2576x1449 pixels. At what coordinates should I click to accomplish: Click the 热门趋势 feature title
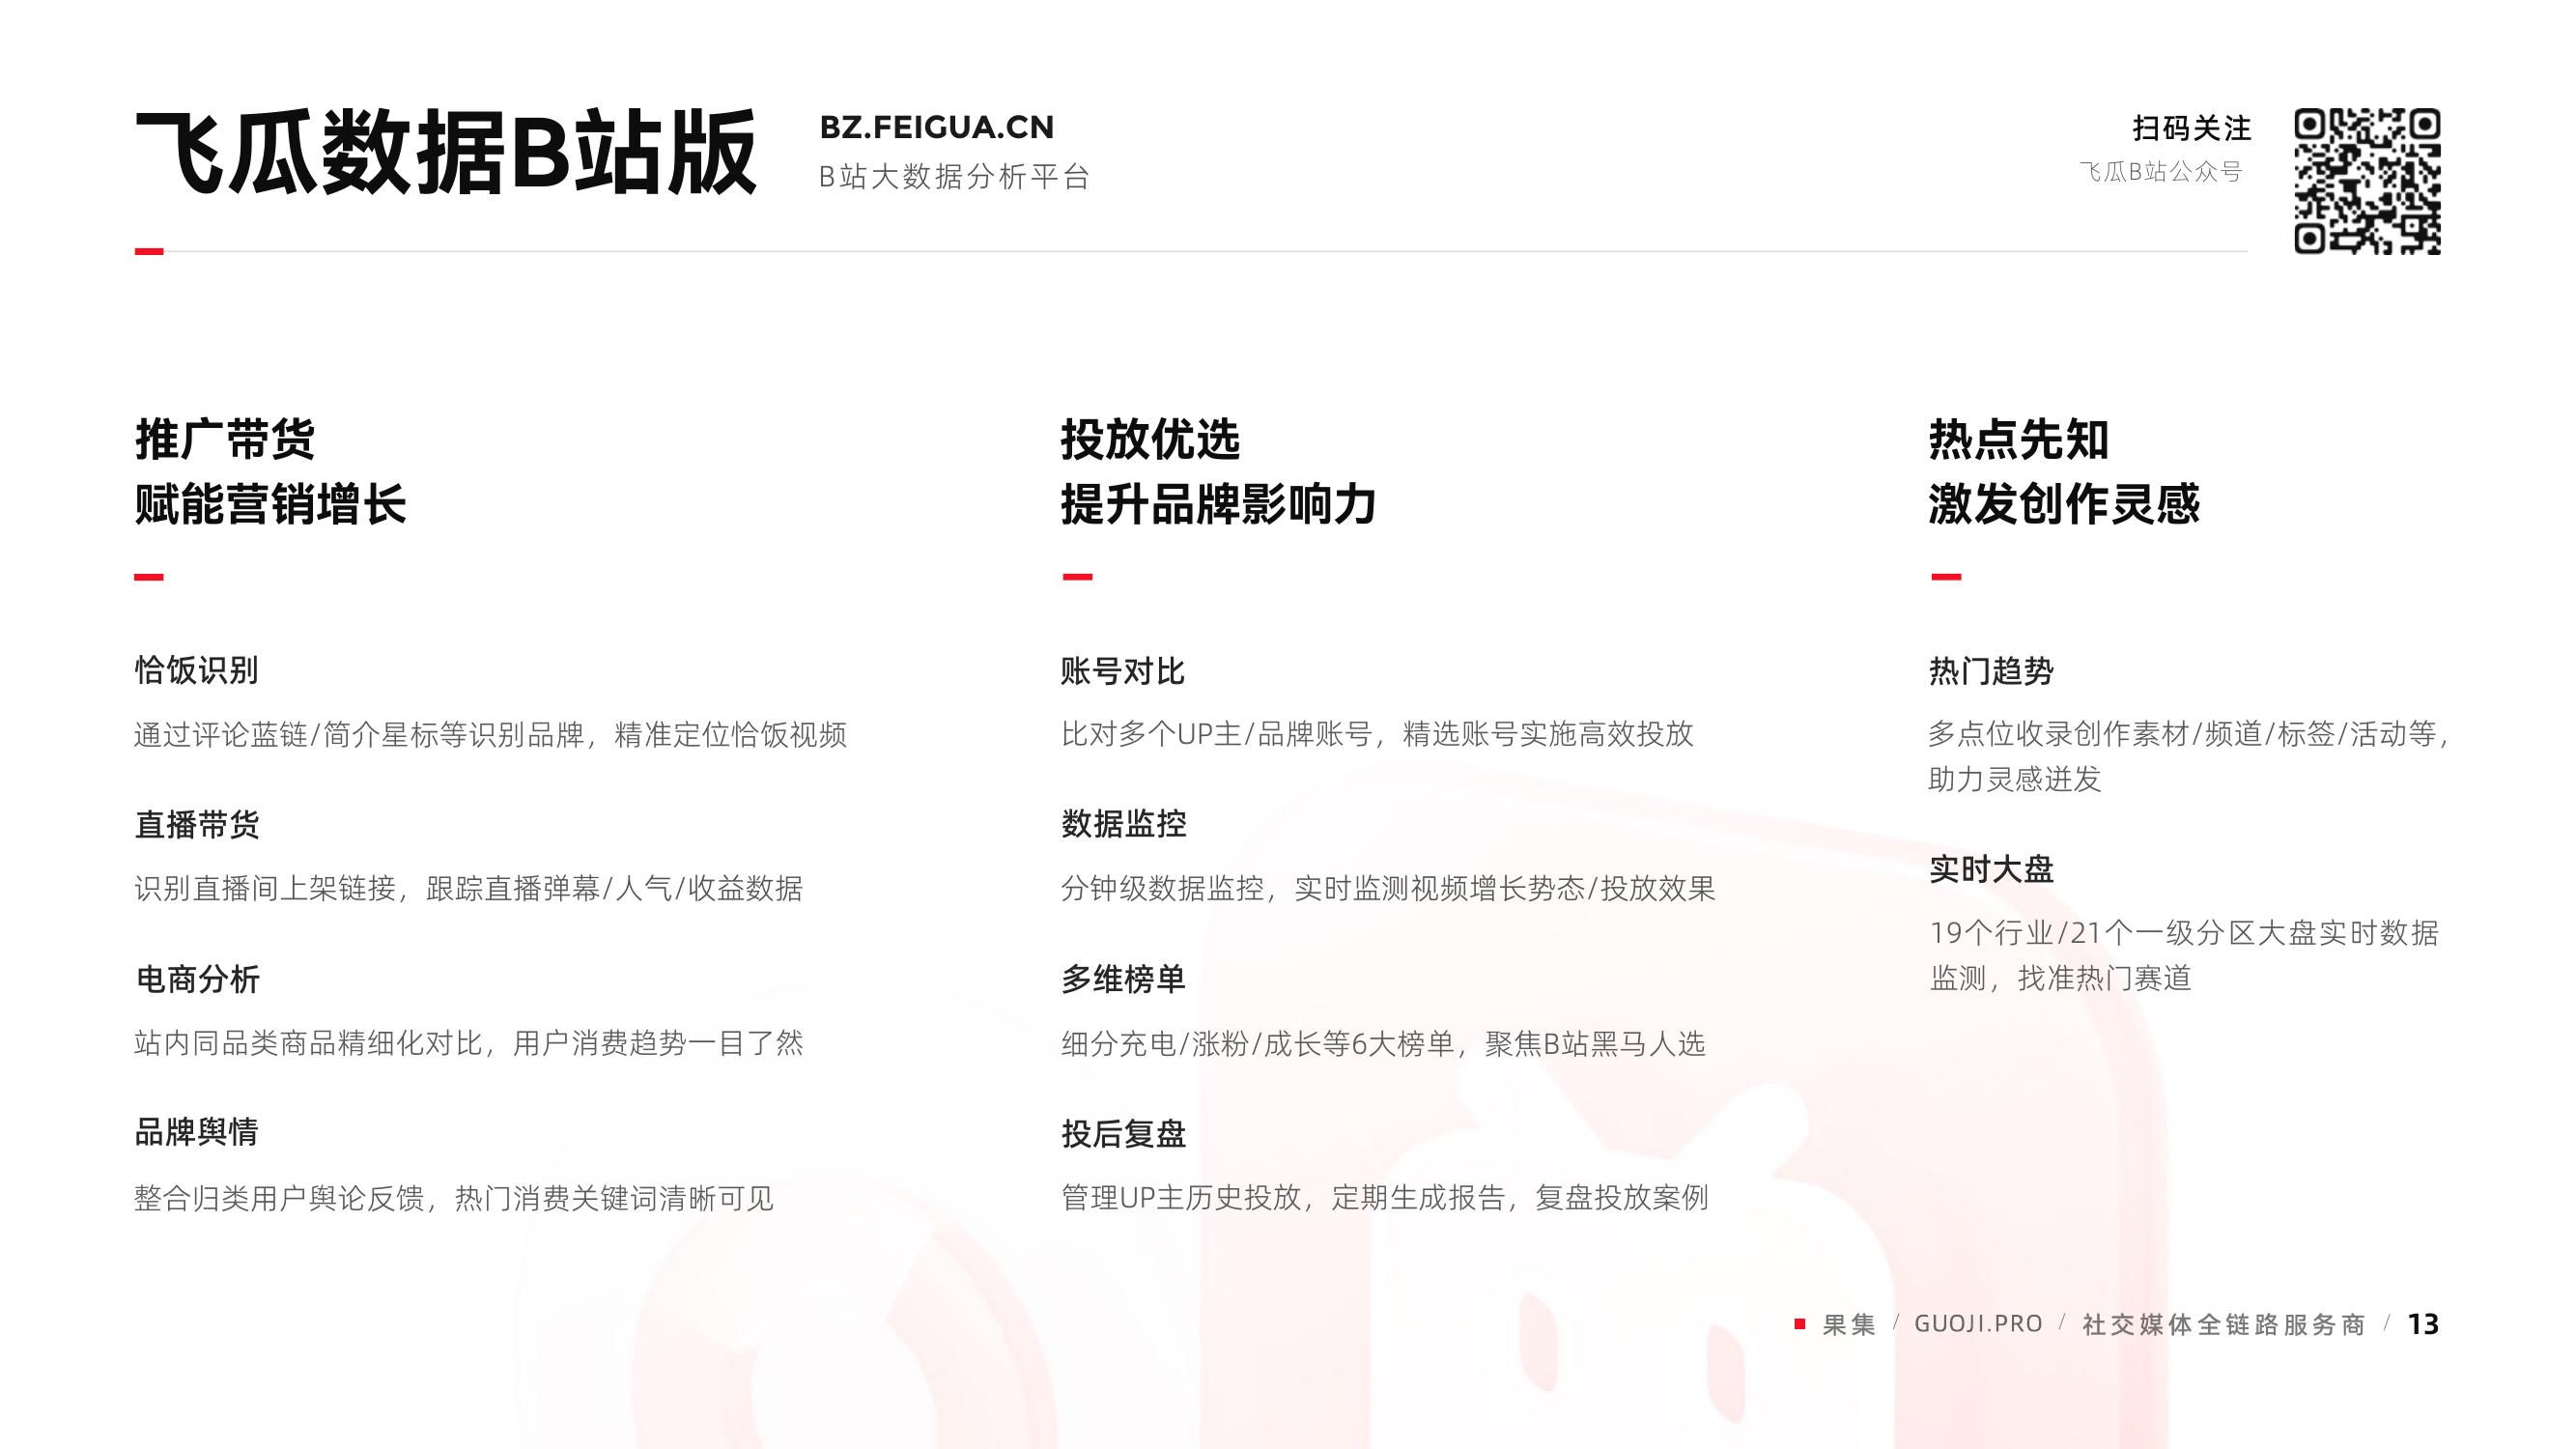pyautogui.click(x=1991, y=671)
